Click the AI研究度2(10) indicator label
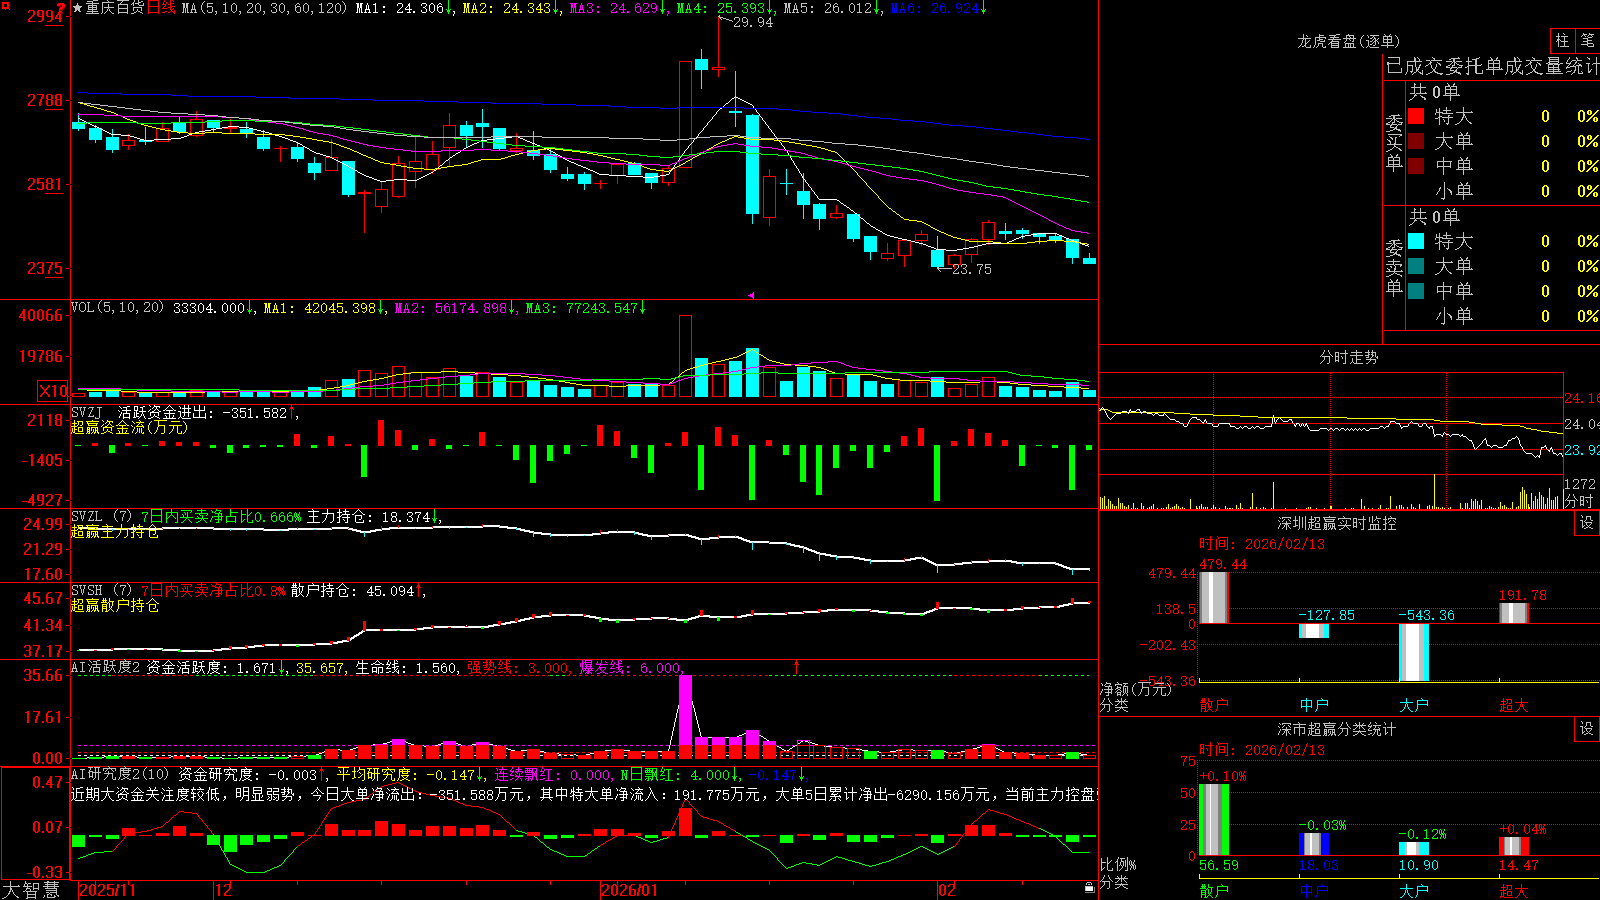The image size is (1600, 900). coord(120,774)
